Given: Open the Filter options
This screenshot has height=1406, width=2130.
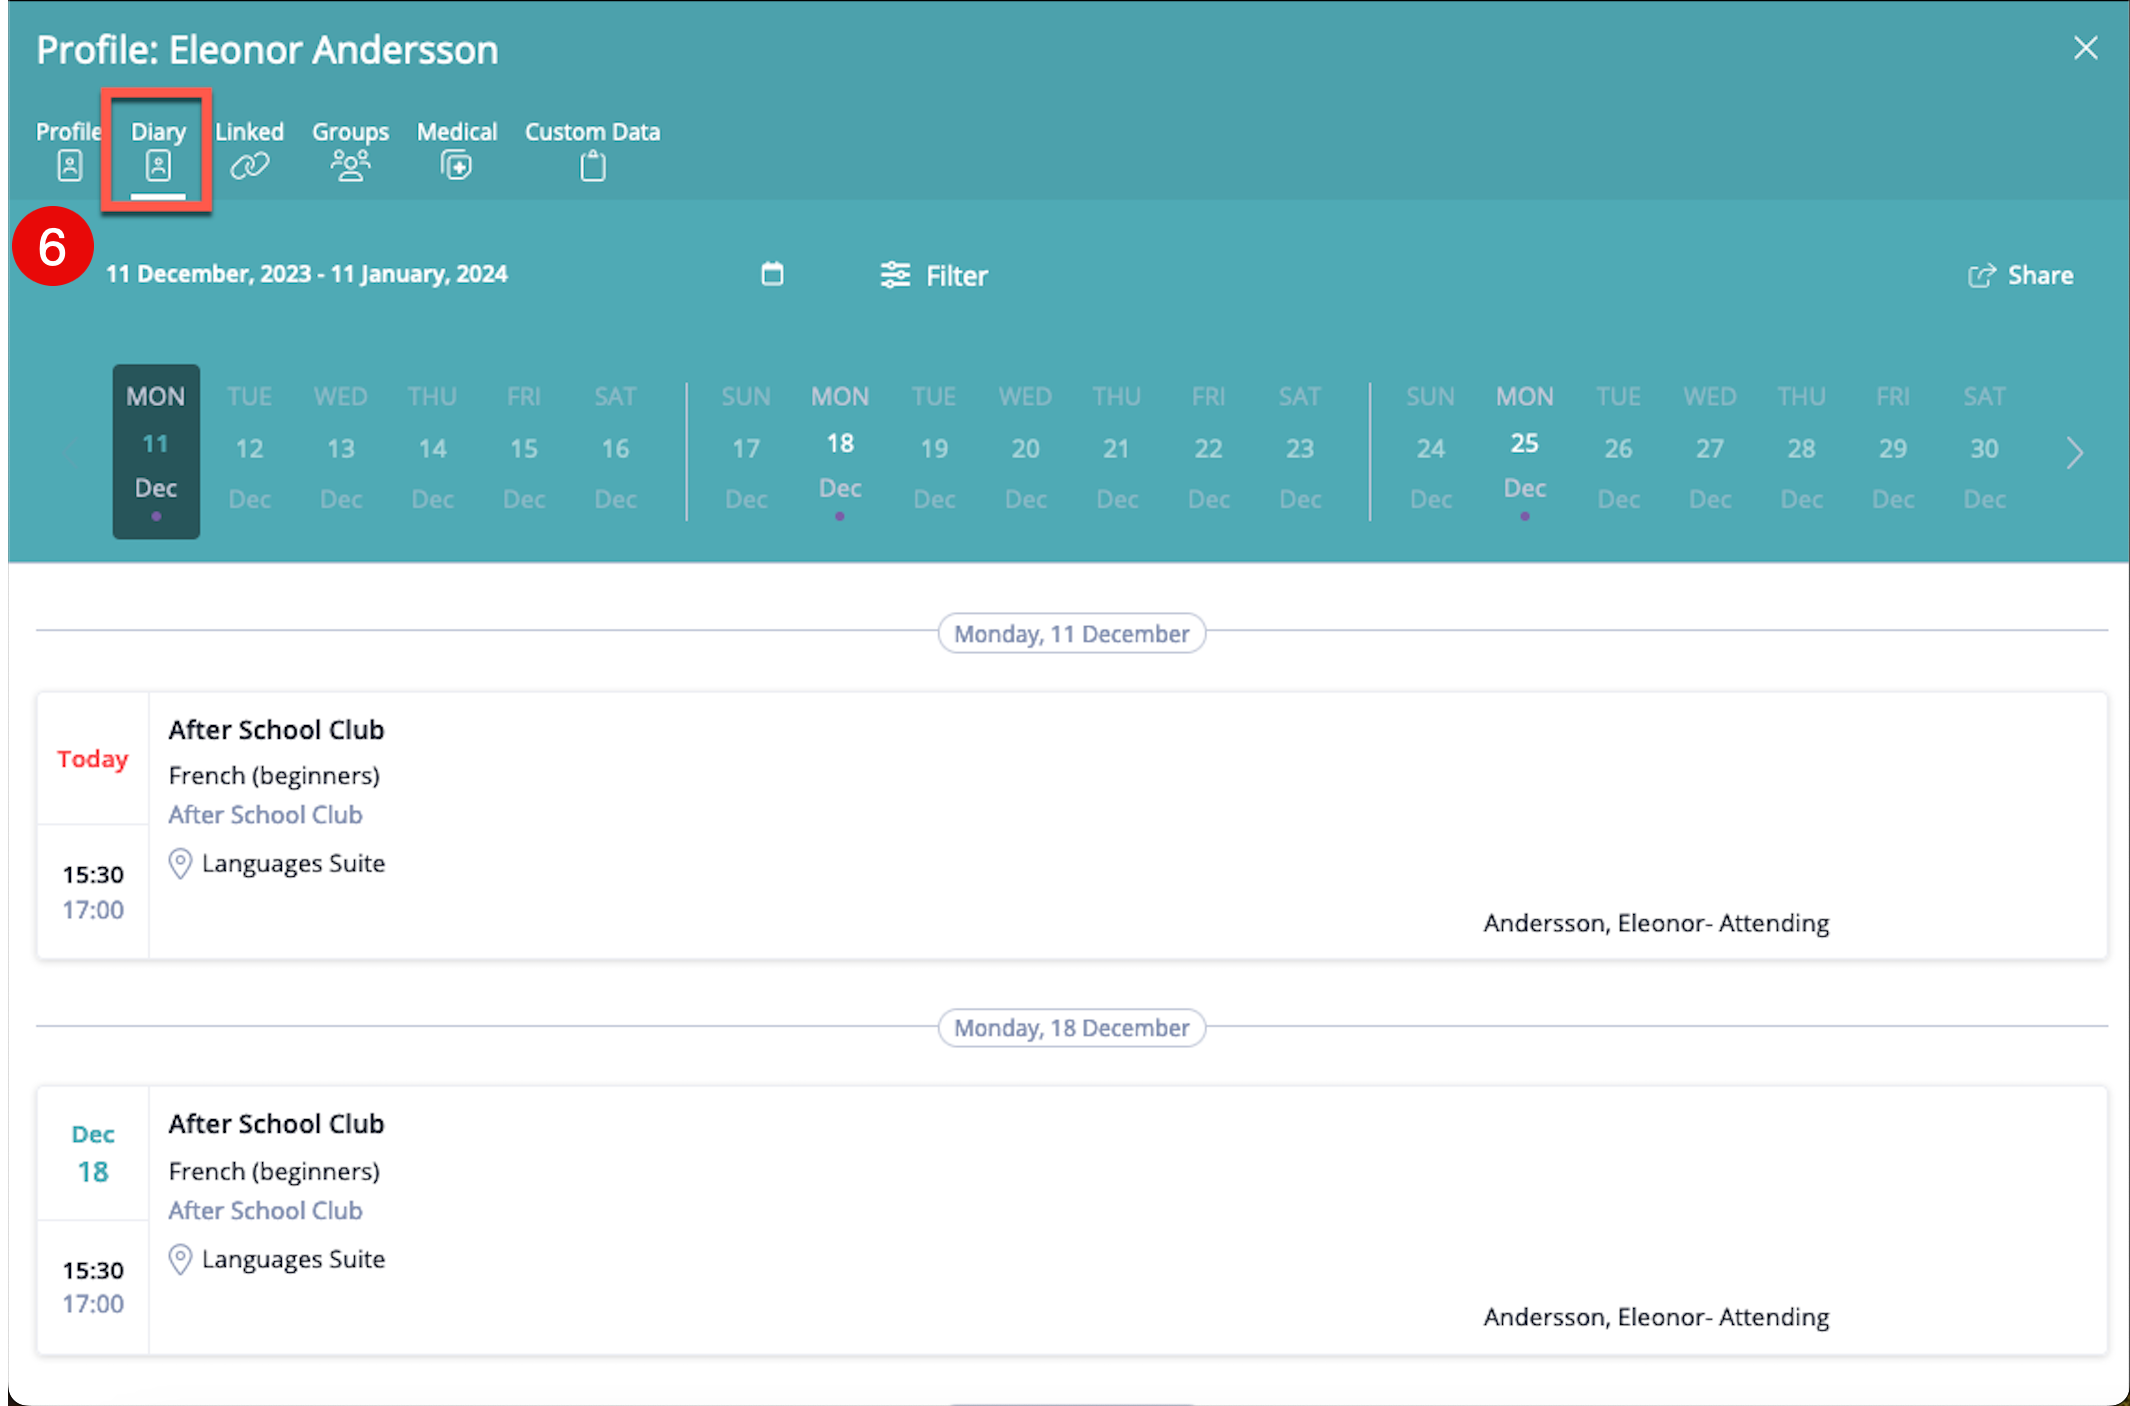Looking at the screenshot, I should pyautogui.click(x=934, y=275).
